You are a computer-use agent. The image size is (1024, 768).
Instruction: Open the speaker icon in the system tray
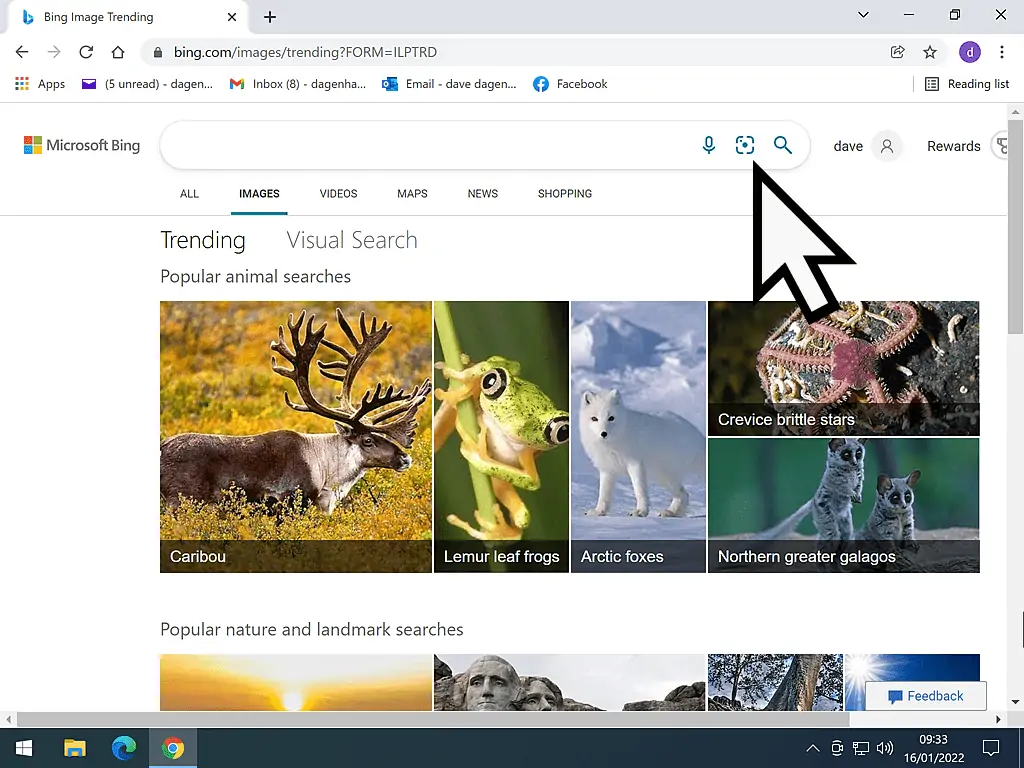885,748
